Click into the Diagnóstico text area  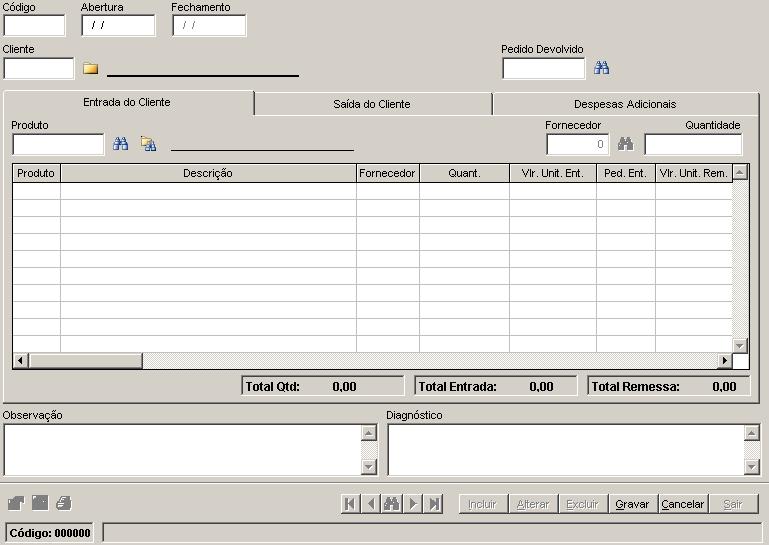coord(566,450)
